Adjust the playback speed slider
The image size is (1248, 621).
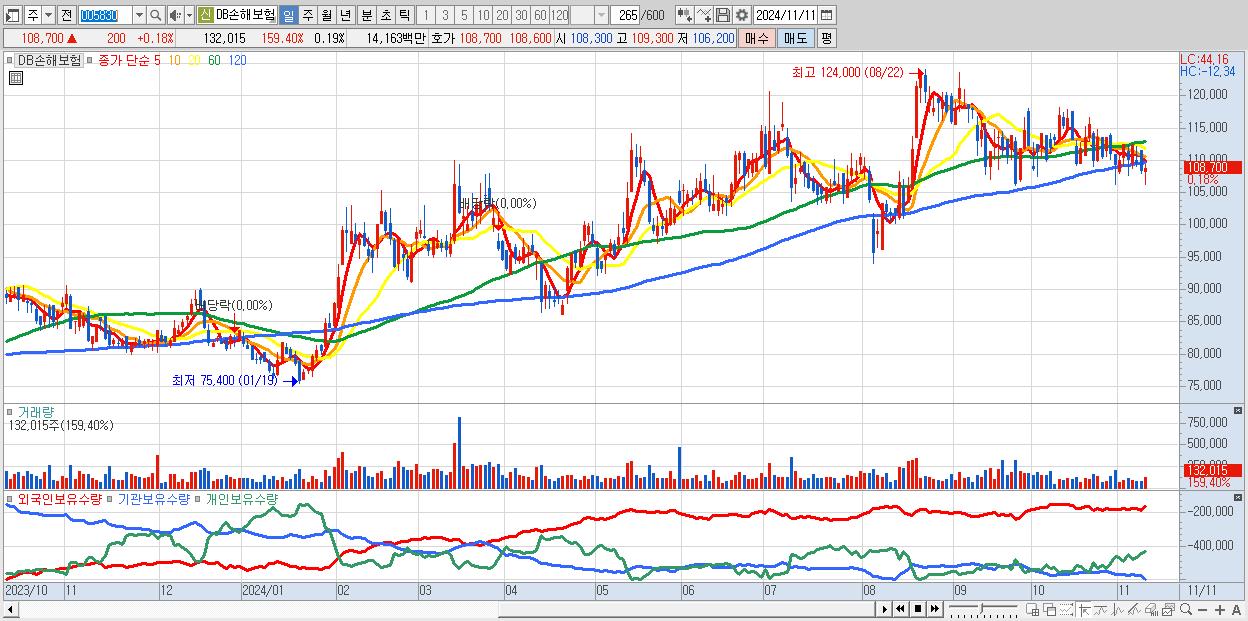(982, 610)
